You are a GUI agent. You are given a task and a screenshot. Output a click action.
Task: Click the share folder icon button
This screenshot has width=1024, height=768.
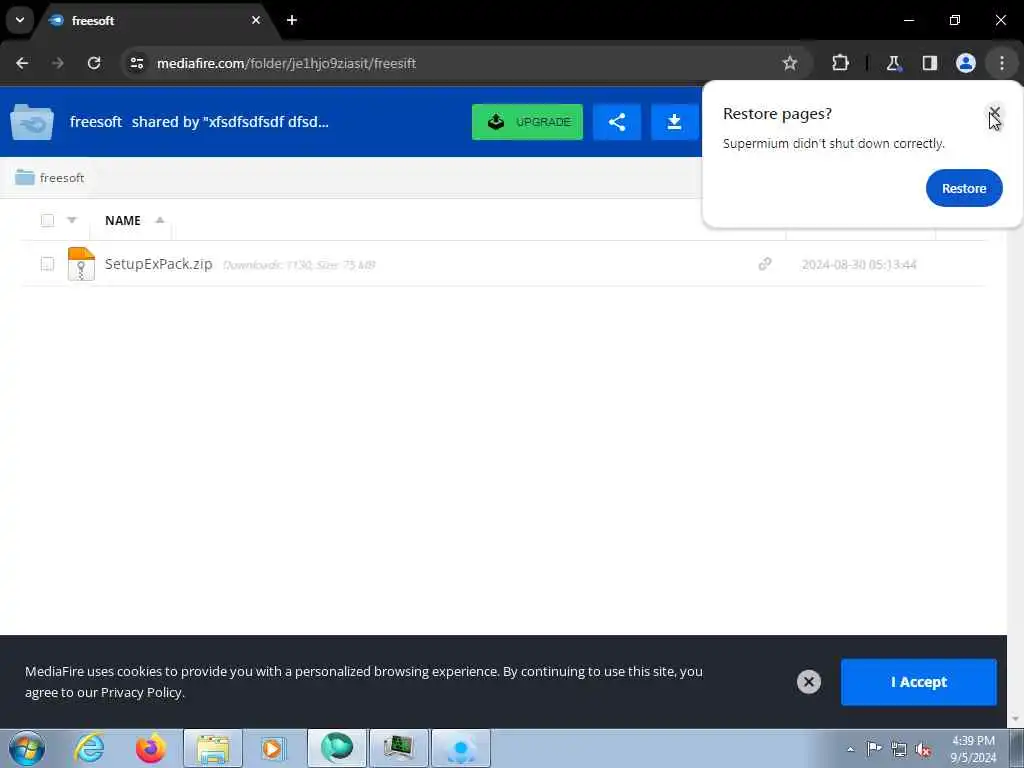coord(616,122)
